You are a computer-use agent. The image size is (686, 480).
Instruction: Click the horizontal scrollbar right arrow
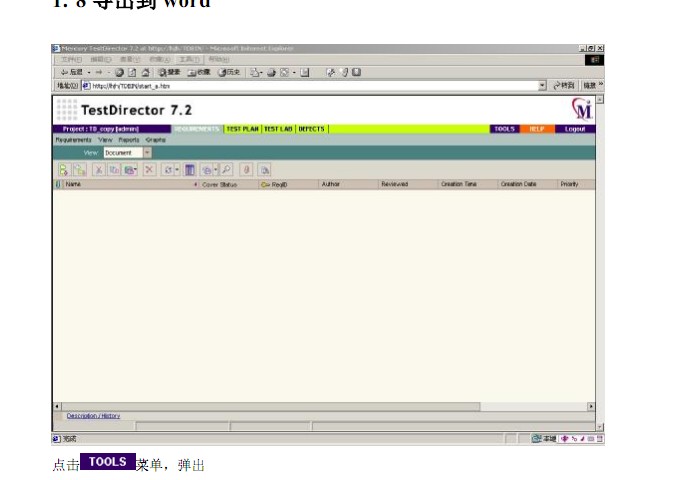pos(591,406)
